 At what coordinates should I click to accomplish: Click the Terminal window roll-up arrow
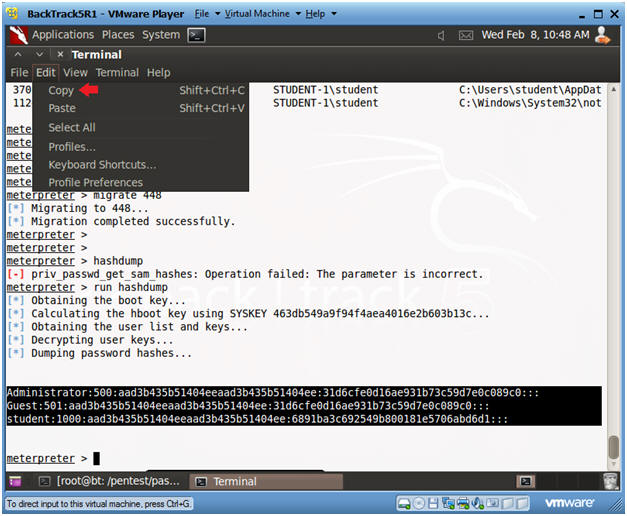18,54
